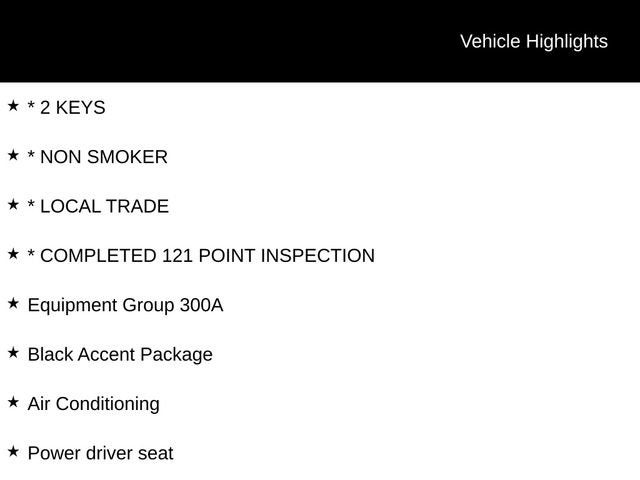Viewport: 640px width, 480px height.
Task: Select the 'Power driver seat' item
Action: point(100,453)
